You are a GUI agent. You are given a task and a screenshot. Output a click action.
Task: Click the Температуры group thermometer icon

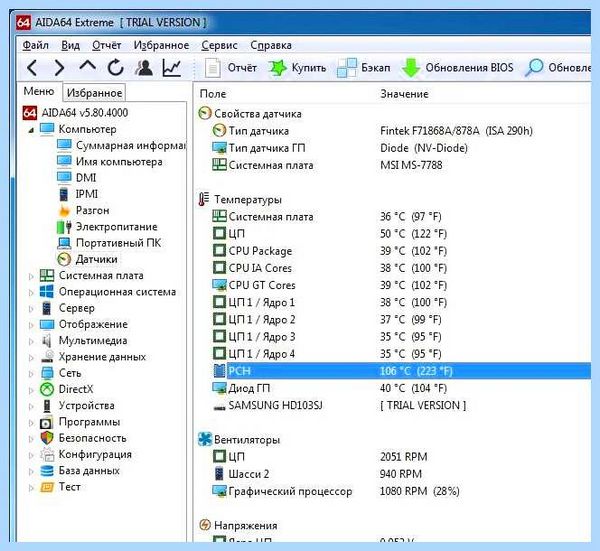204,199
